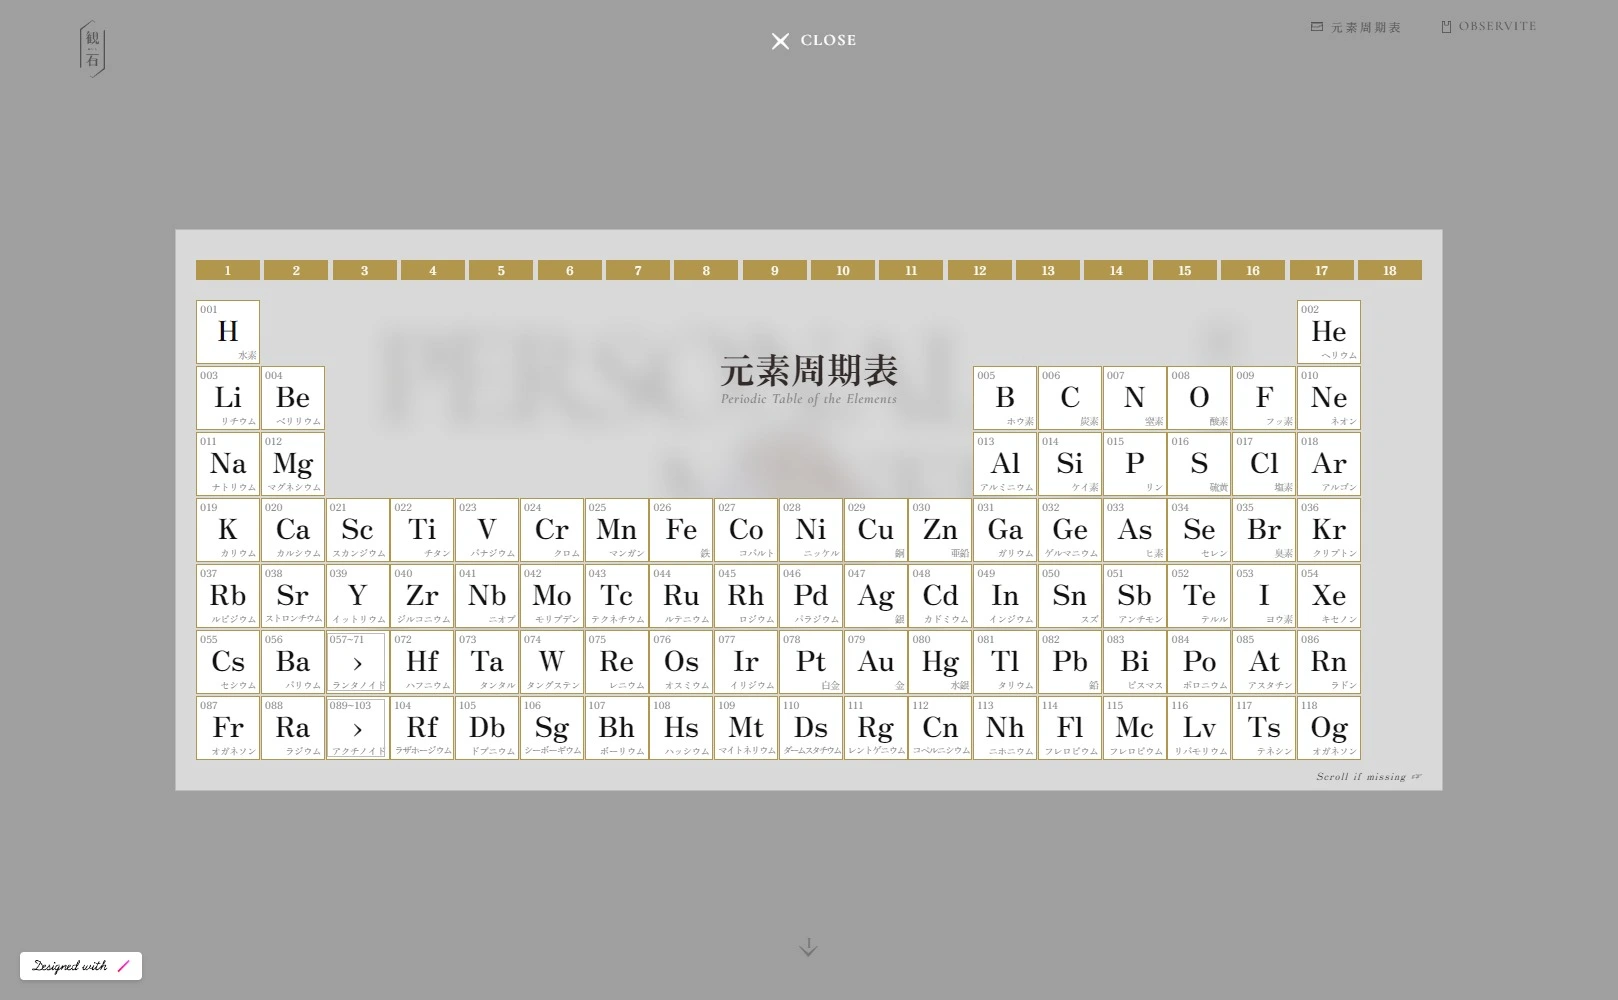Click the icon beside 元素周期表 in header
This screenshot has width=1618, height=1000.
pyautogui.click(x=1317, y=27)
